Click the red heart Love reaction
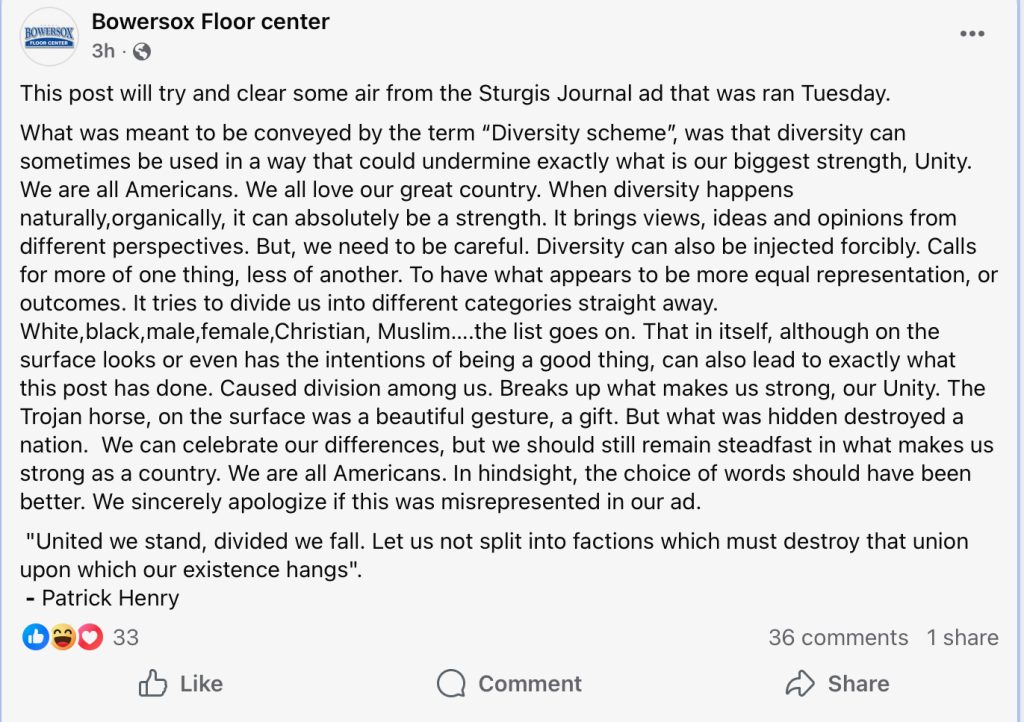1024x722 pixels. [x=89, y=637]
